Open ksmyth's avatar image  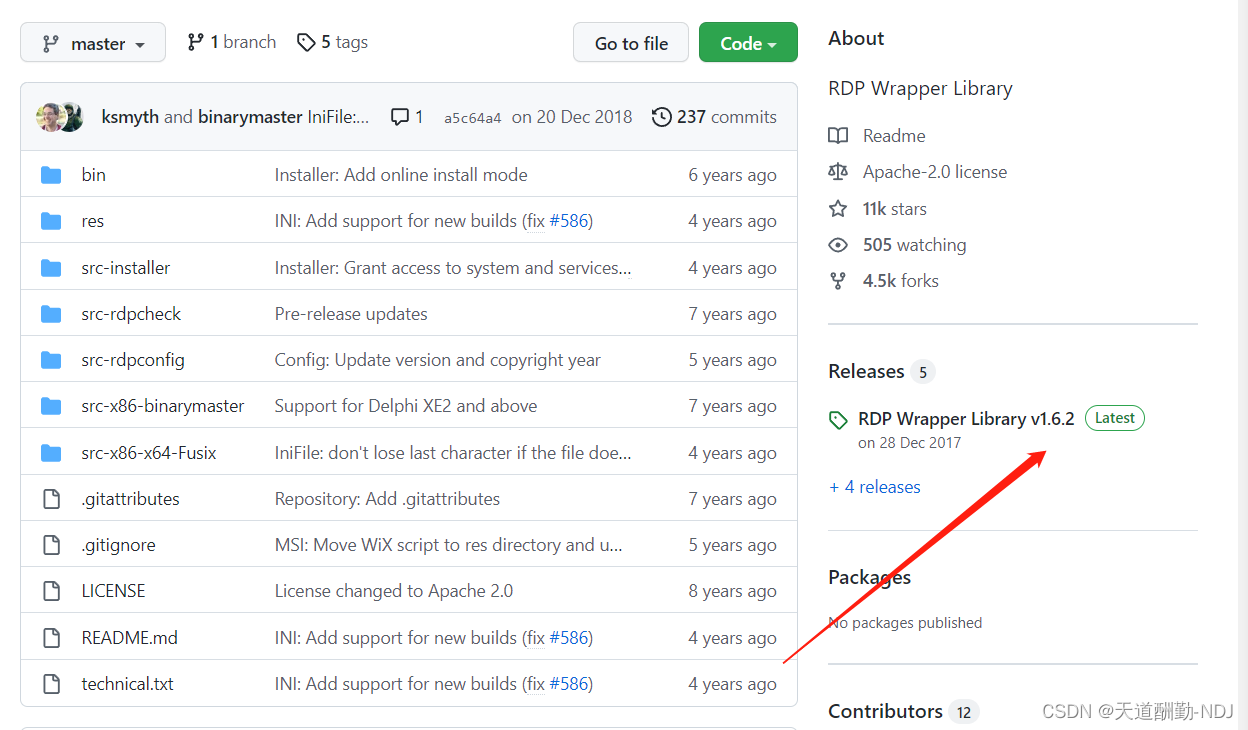pyautogui.click(x=49, y=117)
